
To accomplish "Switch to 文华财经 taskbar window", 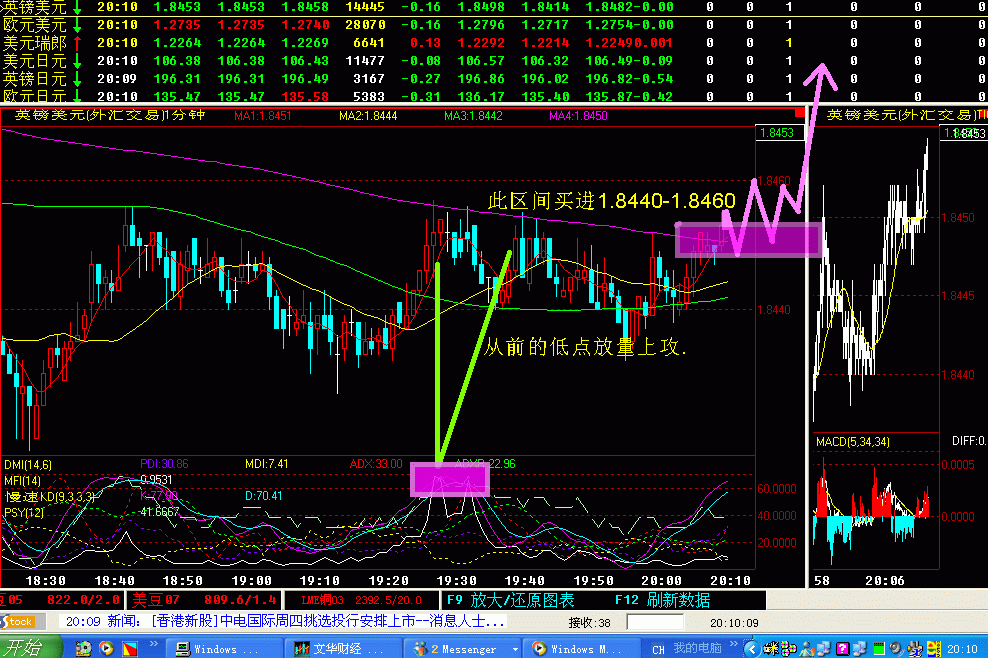I will [x=342, y=649].
